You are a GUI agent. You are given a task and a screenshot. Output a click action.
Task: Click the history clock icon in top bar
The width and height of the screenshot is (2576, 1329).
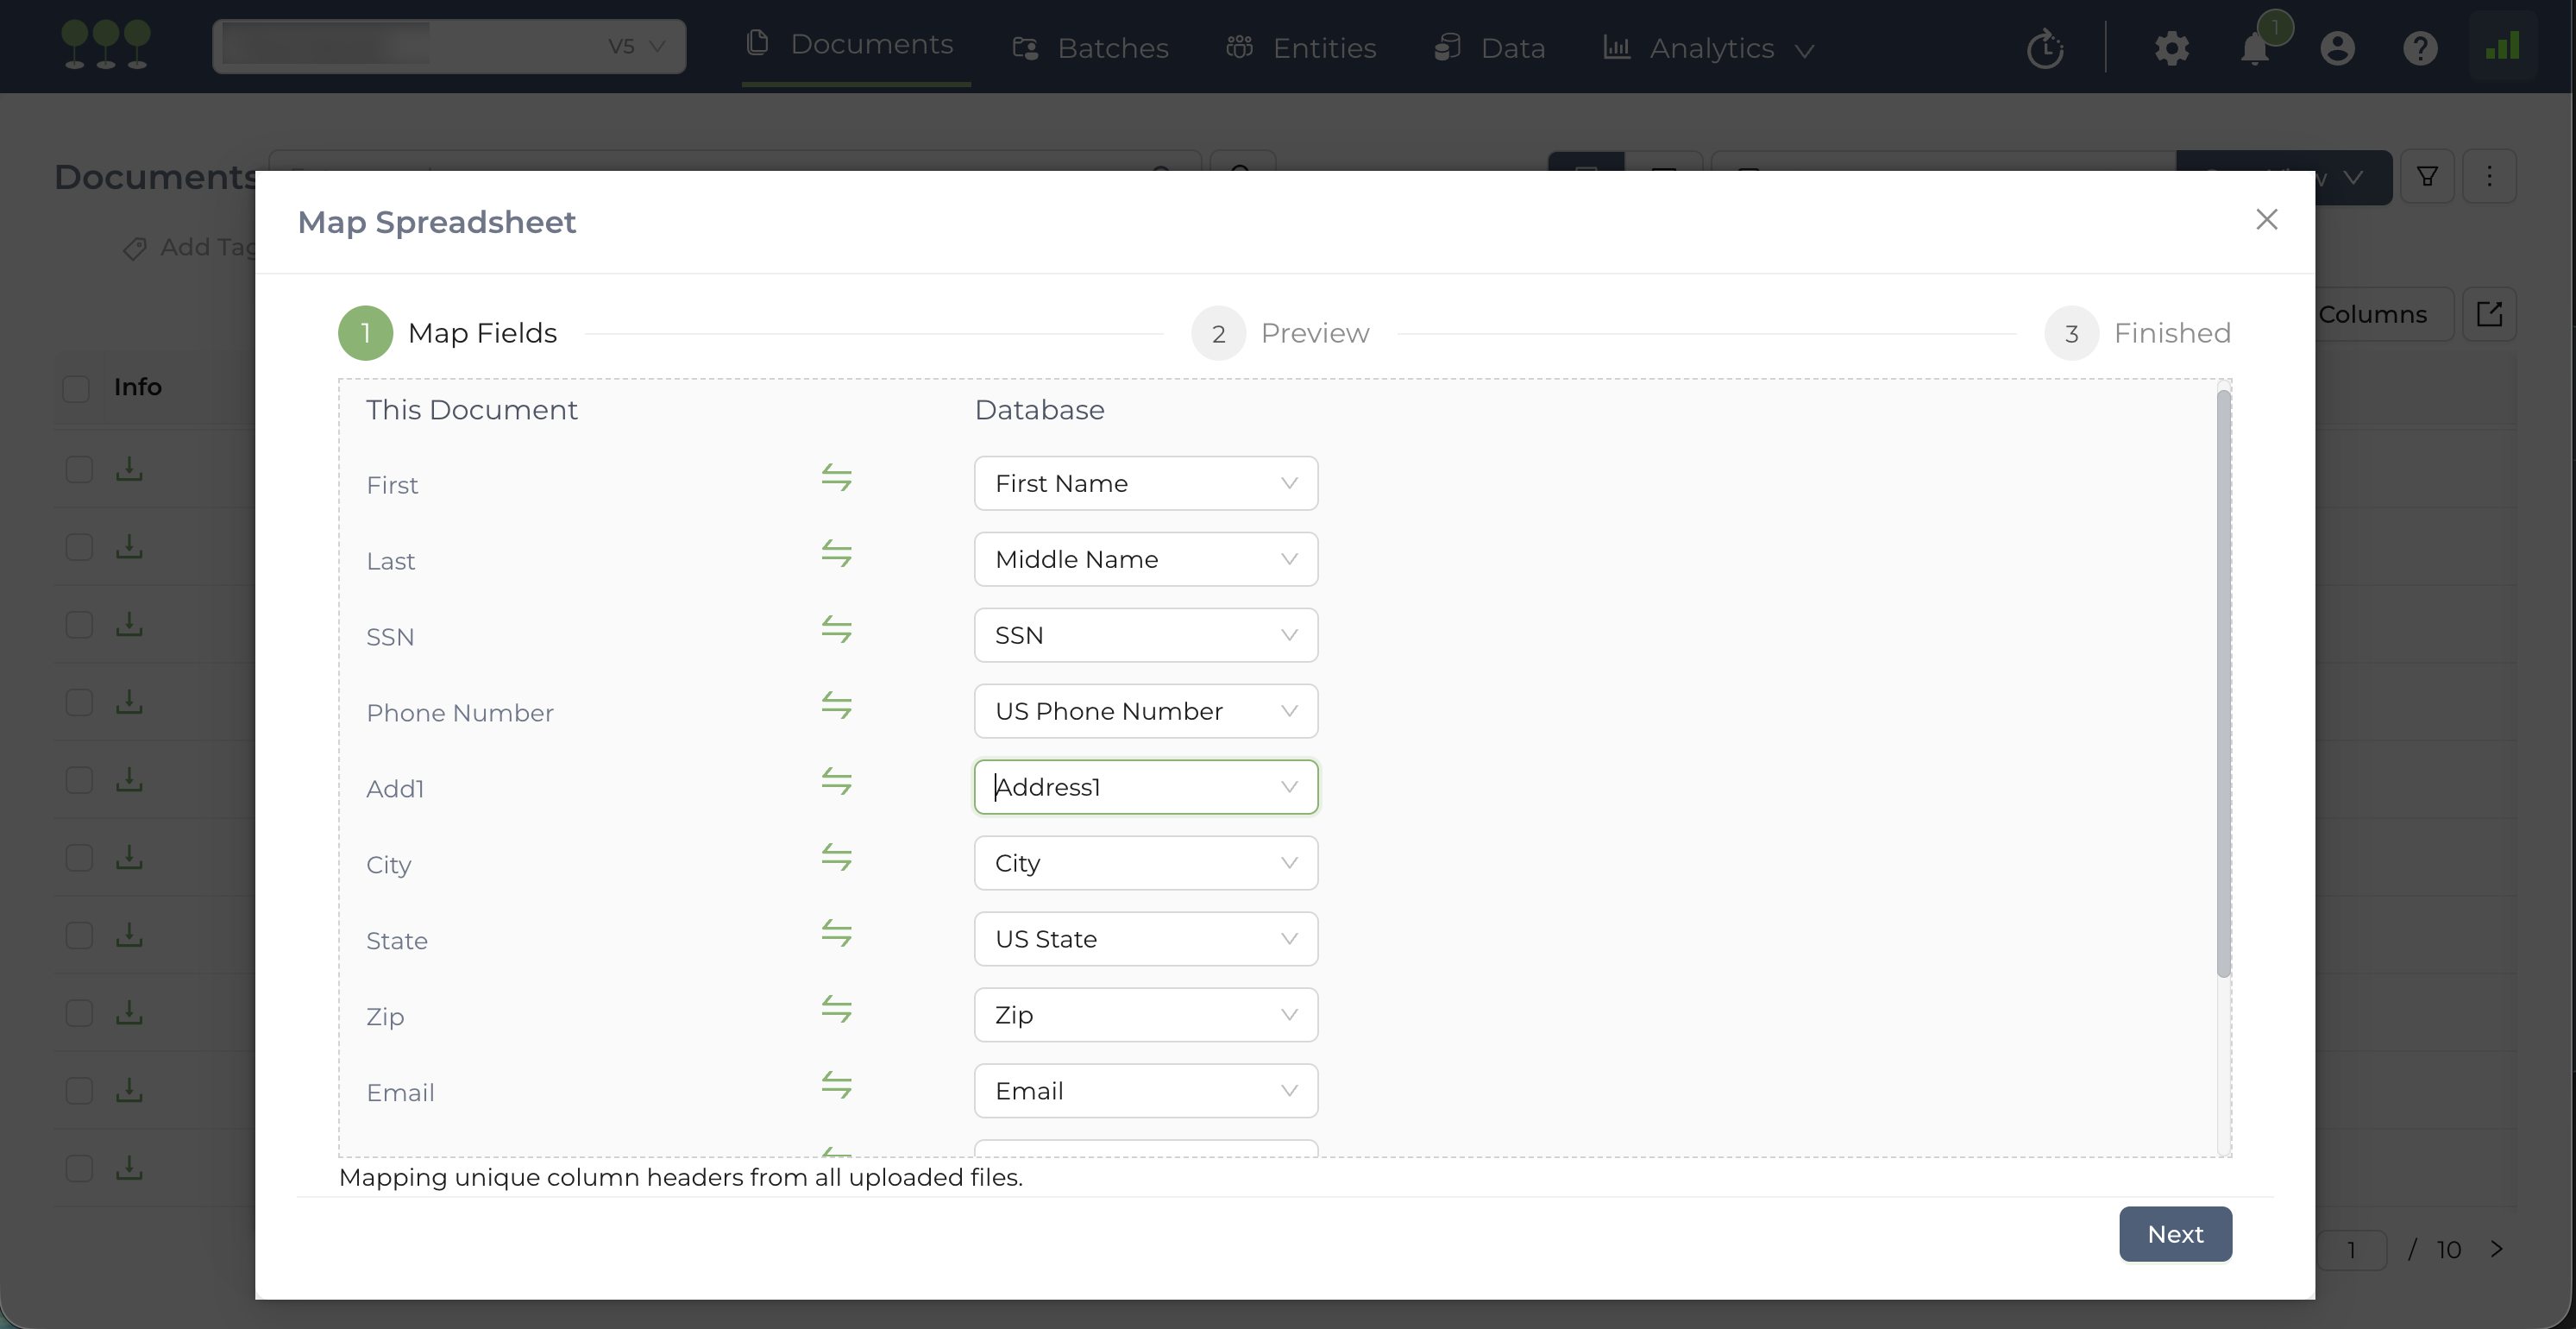point(2045,48)
